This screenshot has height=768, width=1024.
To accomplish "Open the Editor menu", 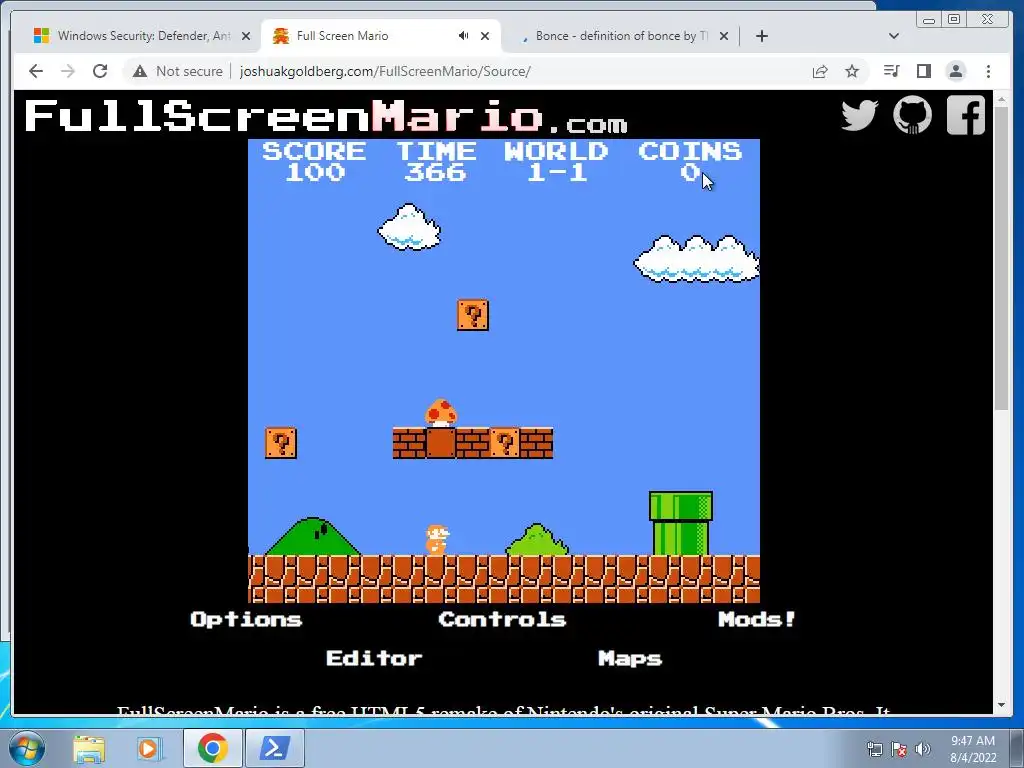I will 374,658.
